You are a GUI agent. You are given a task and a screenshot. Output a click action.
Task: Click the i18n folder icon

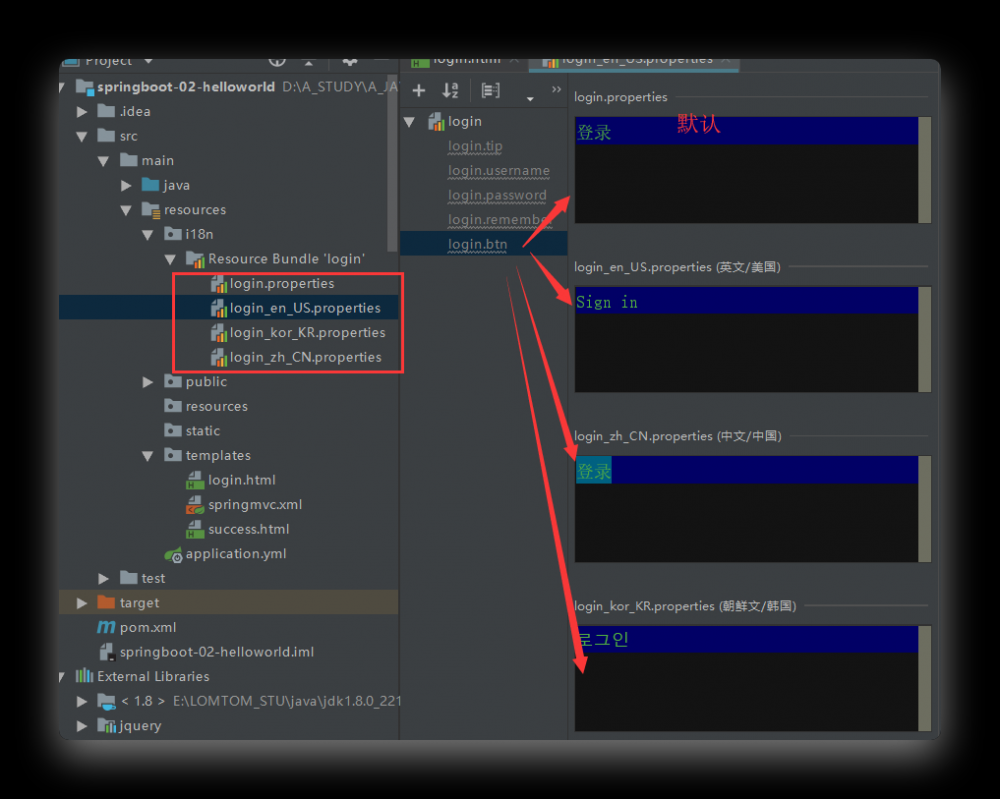173,234
